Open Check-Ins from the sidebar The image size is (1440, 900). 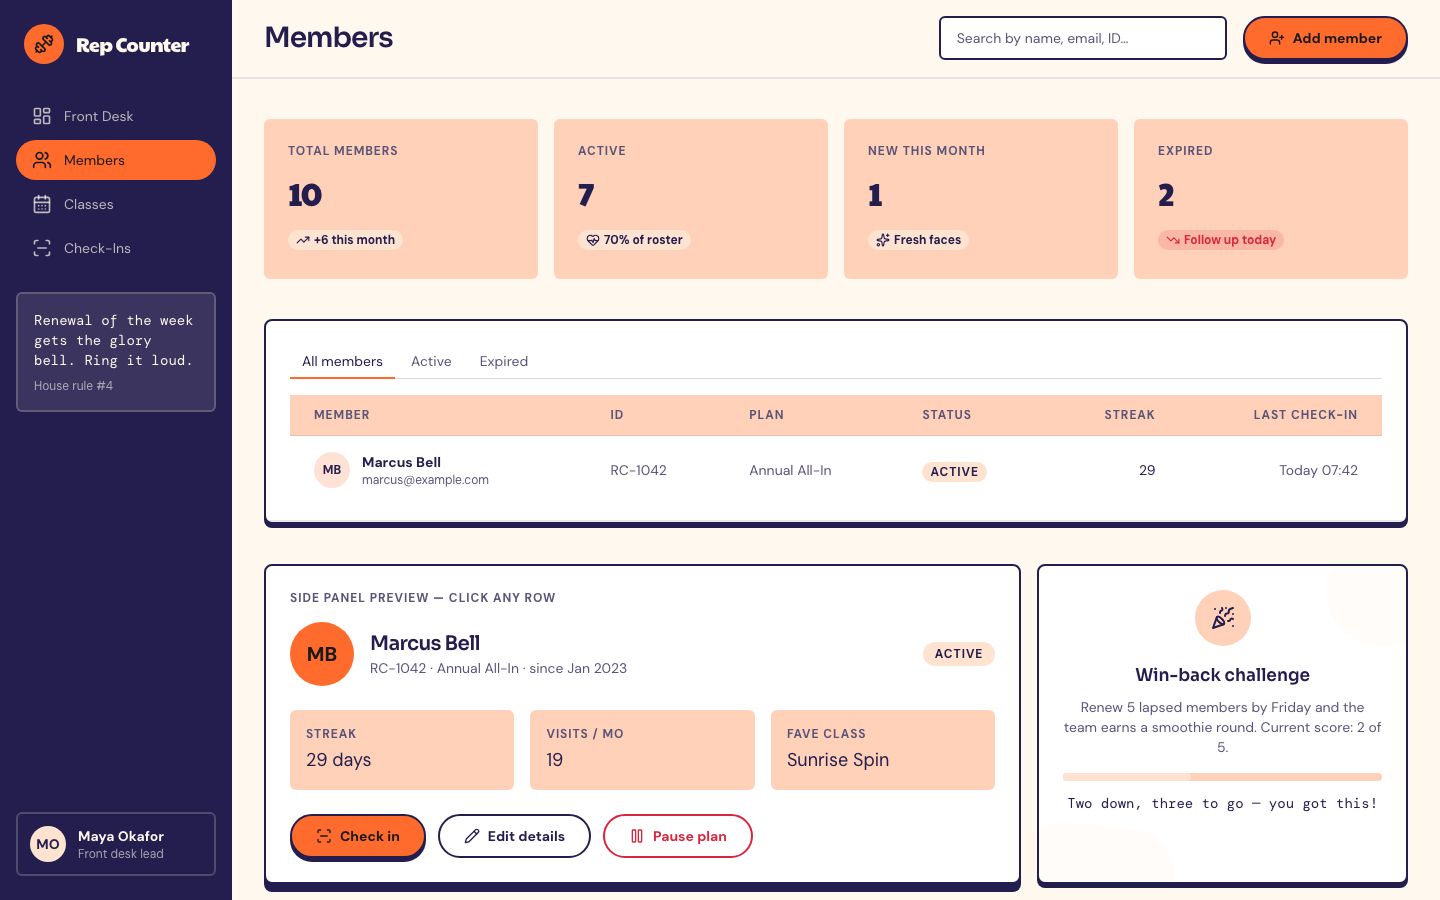[x=116, y=248]
